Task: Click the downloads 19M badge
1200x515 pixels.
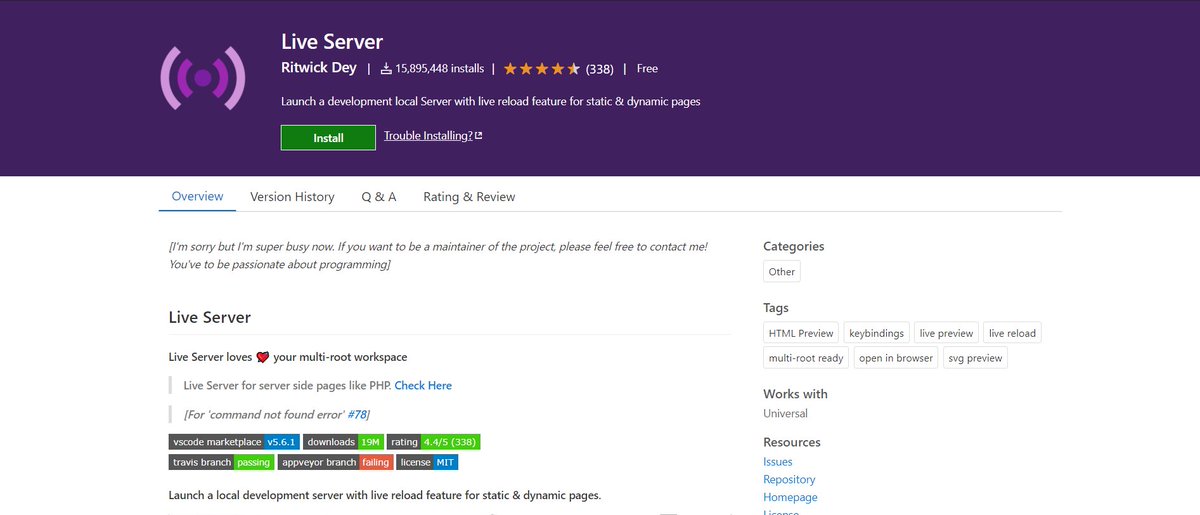Action: [343, 442]
